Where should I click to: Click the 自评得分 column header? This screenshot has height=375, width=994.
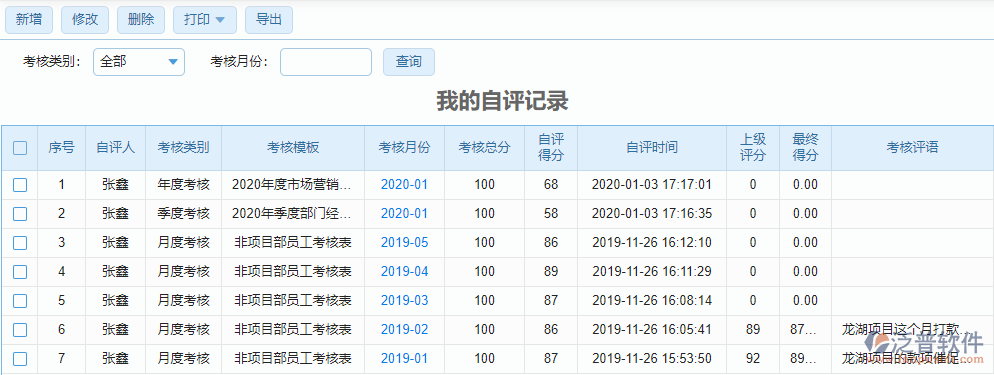coord(551,148)
